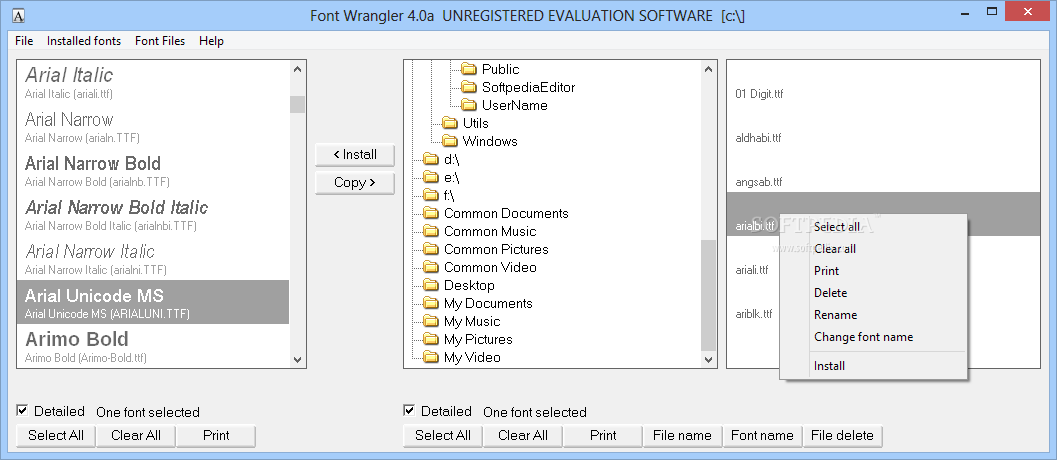Click installed fonts list scrollbar down arrow

(297, 360)
